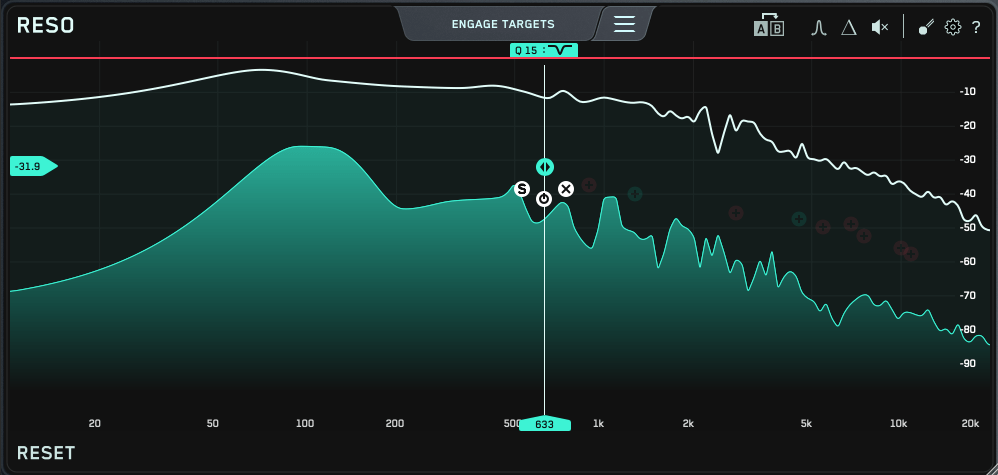Click the red suggested node near 3k
The height and width of the screenshot is (475, 998).
click(736, 213)
